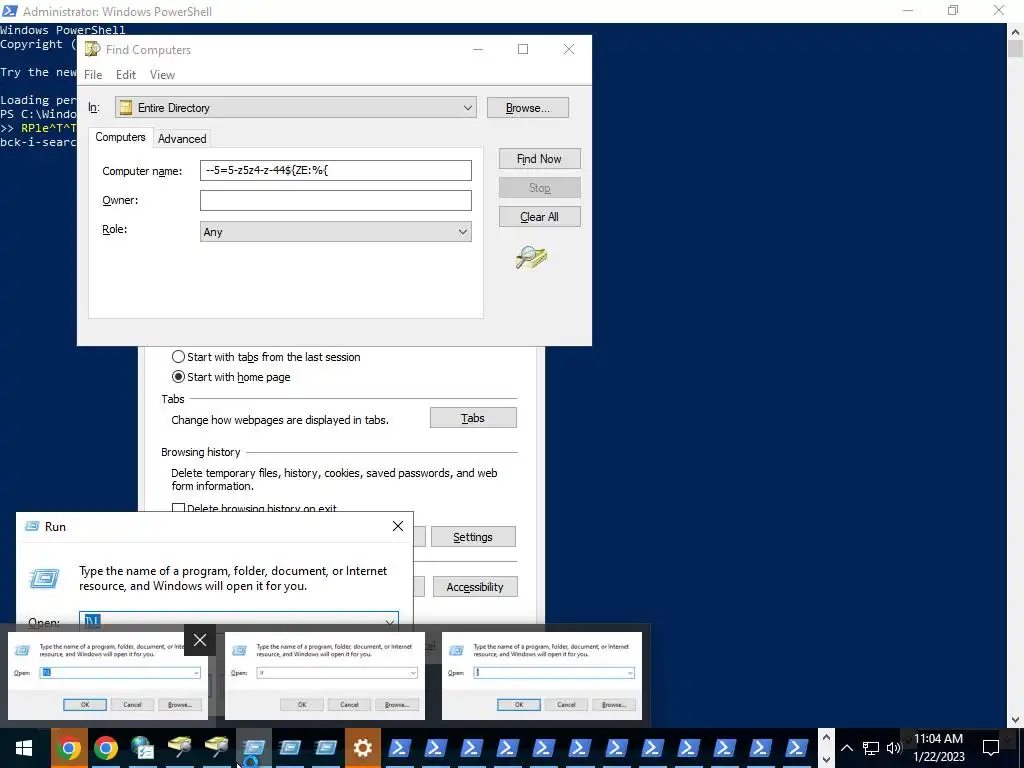Show hidden system tray icons chevron
The image size is (1024, 768).
(846, 748)
